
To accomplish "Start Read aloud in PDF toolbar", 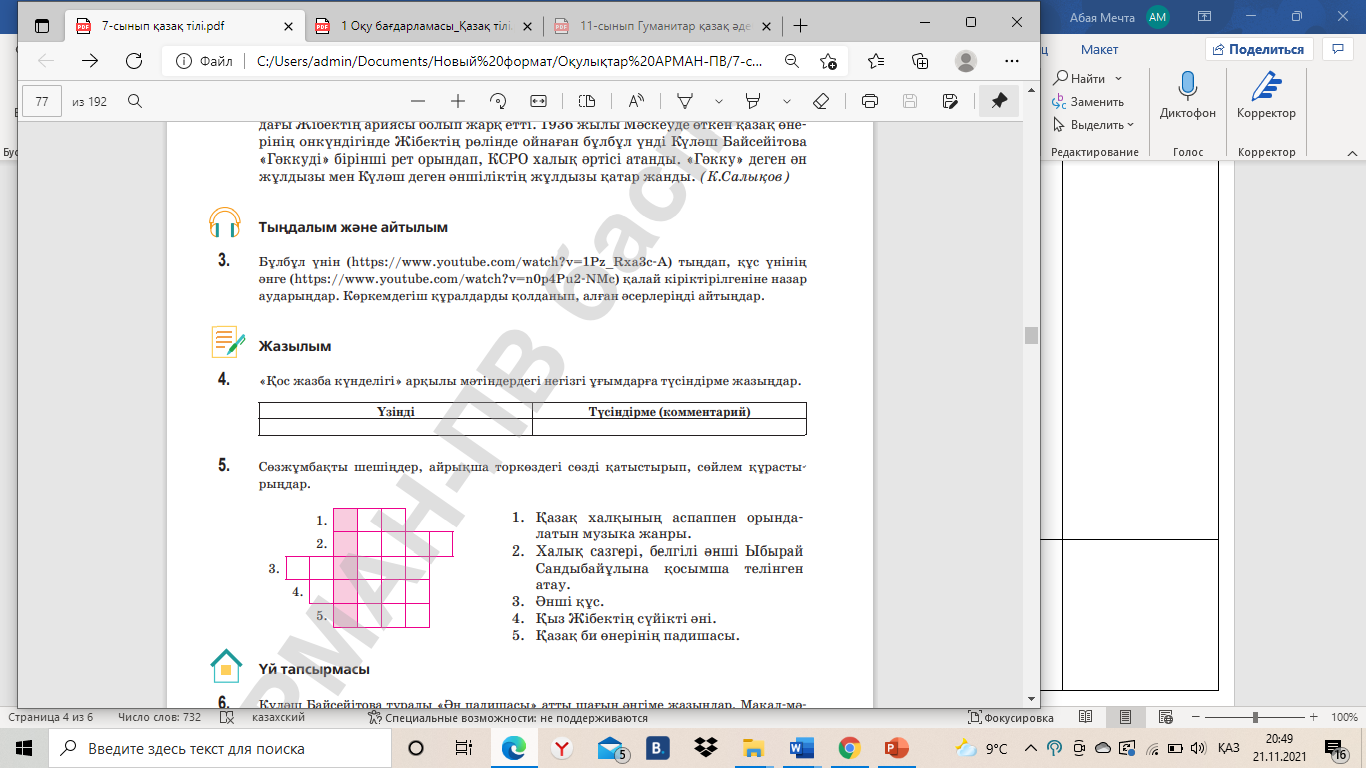I will click(636, 101).
